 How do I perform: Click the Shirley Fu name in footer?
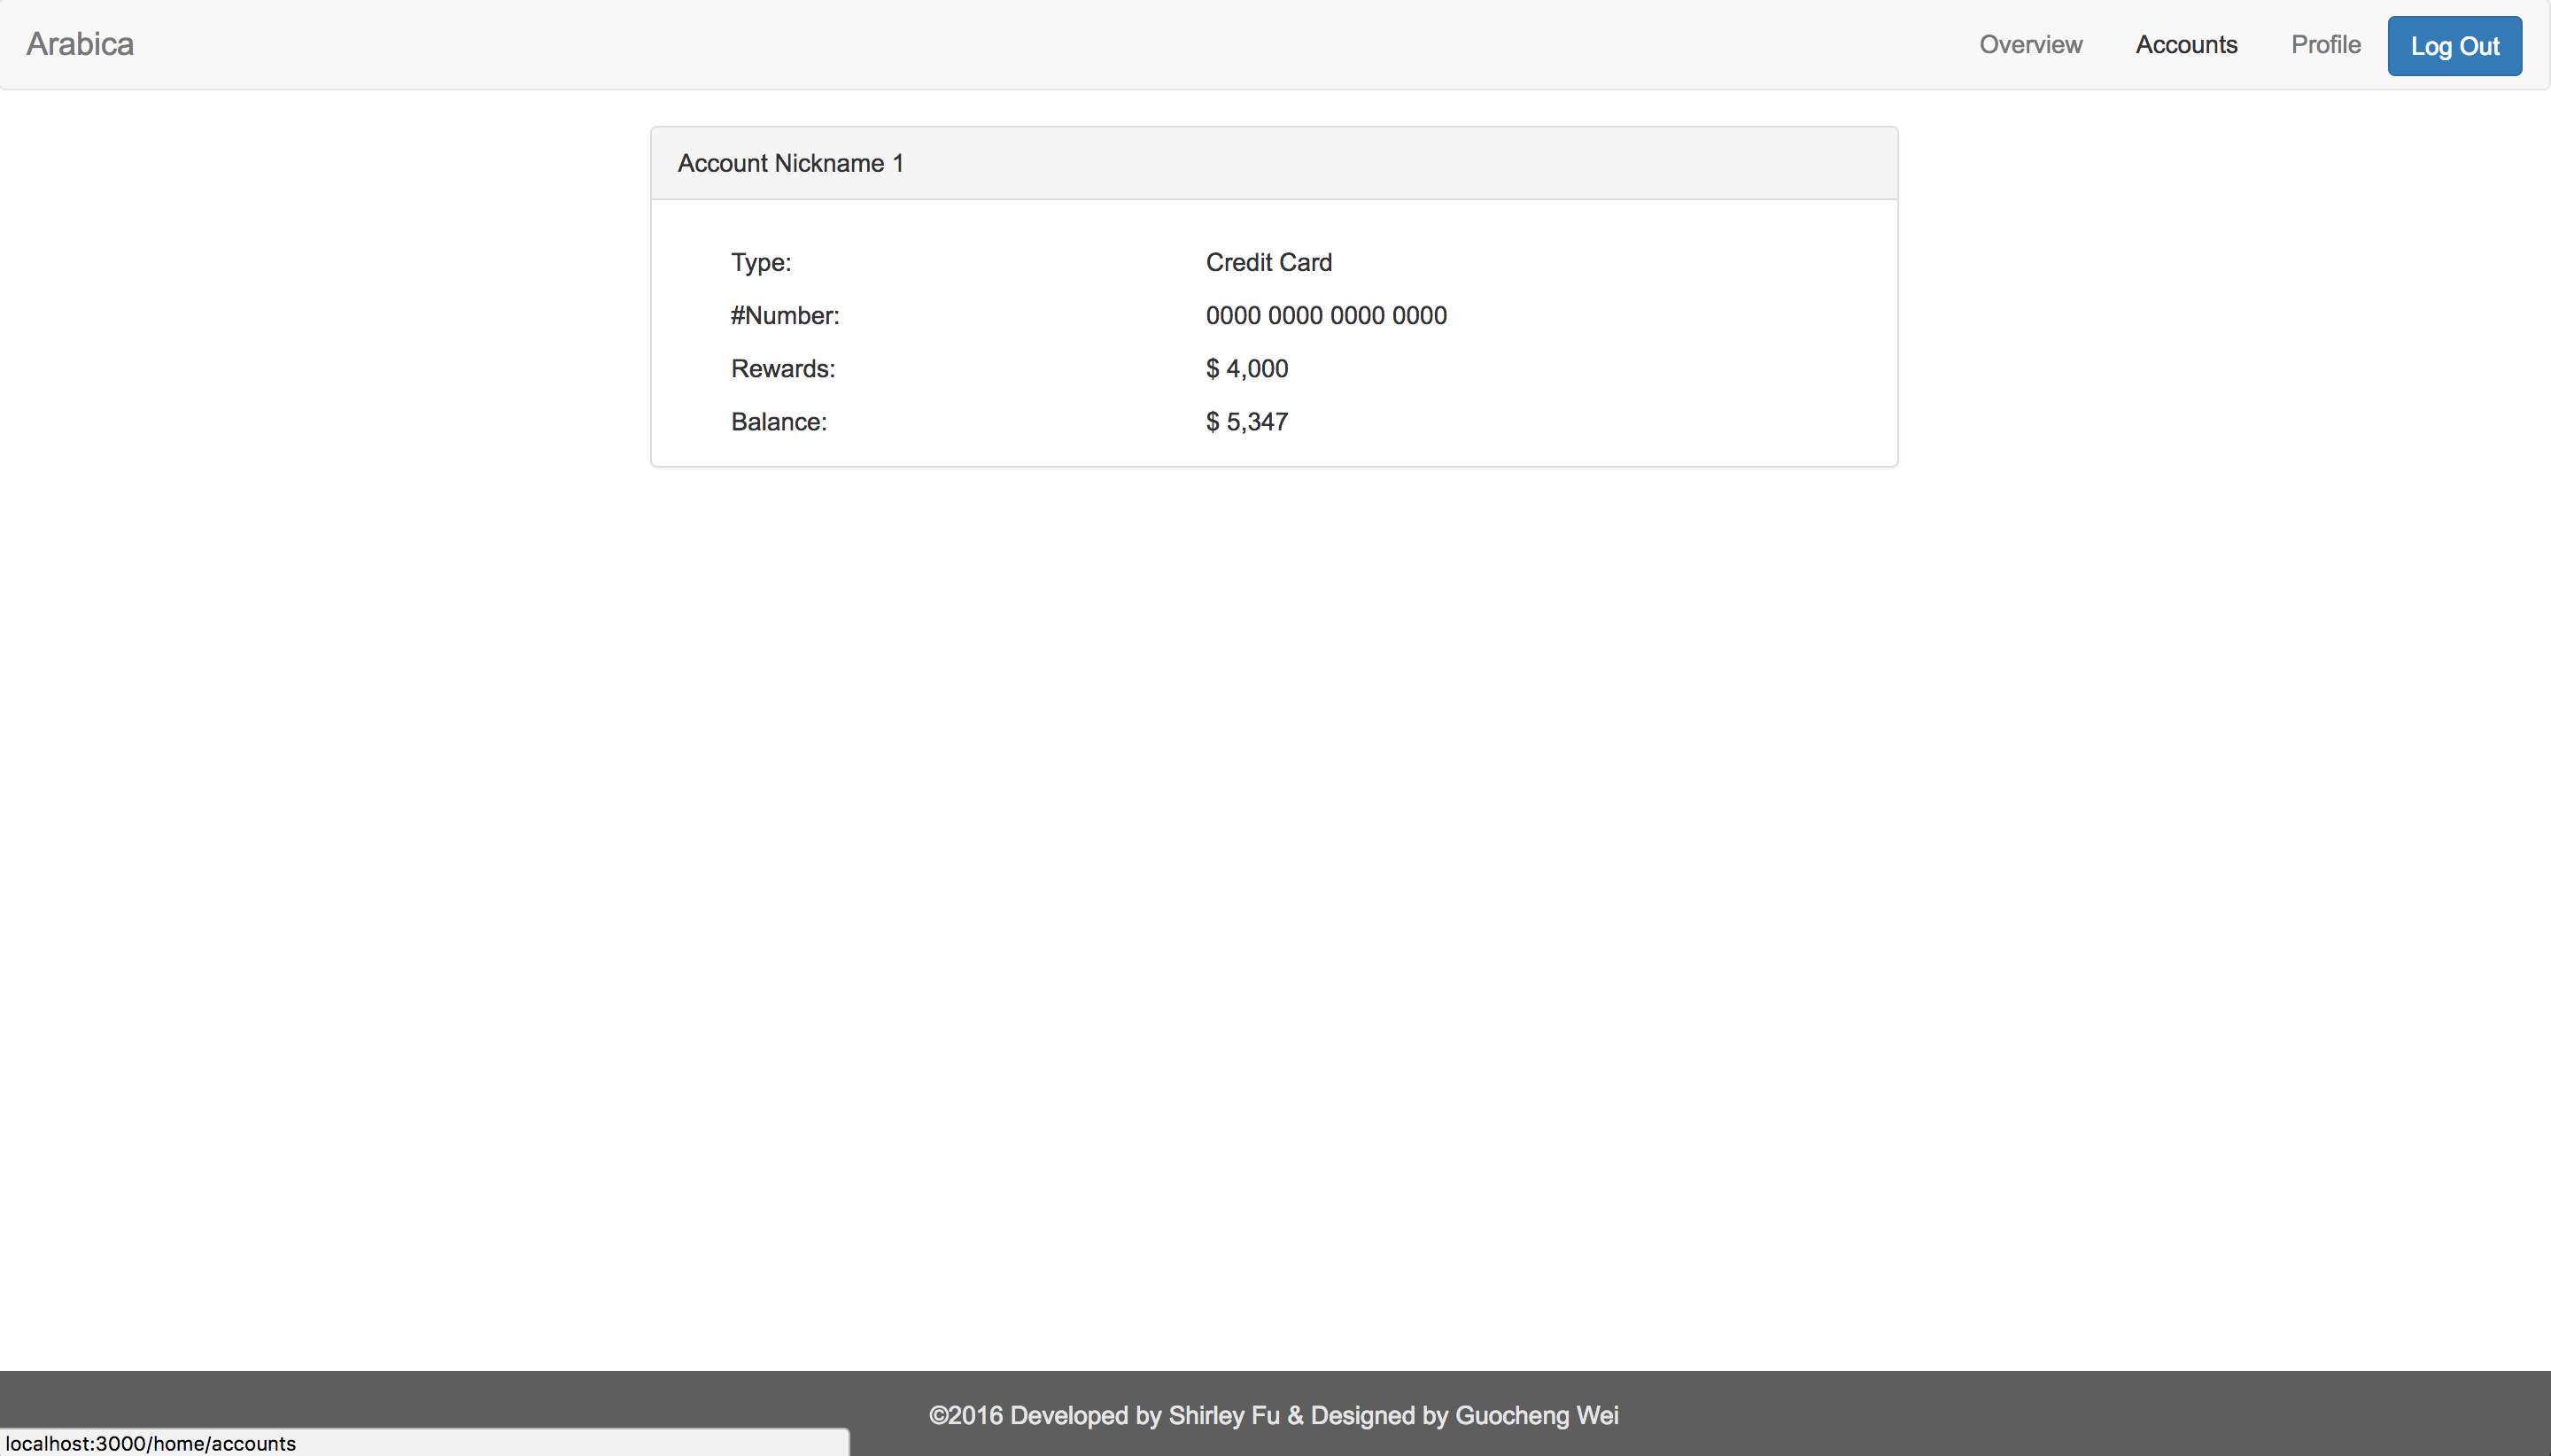point(1223,1415)
